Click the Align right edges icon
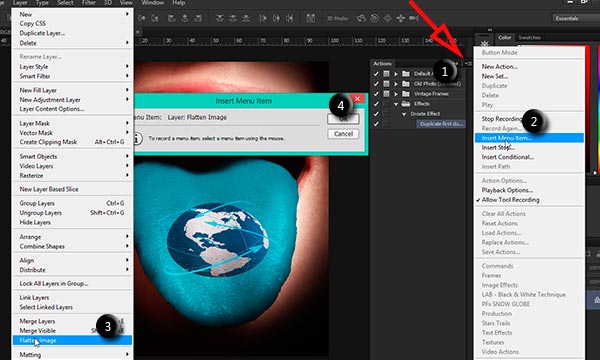Viewport: 600px width, 360px height. [198, 18]
